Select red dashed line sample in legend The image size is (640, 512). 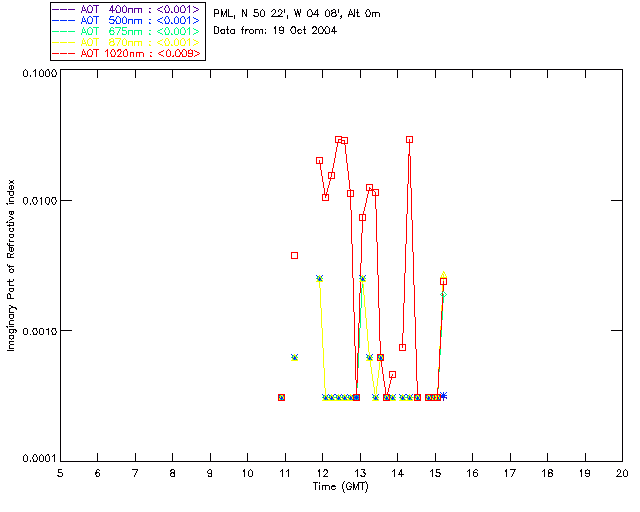click(64, 53)
